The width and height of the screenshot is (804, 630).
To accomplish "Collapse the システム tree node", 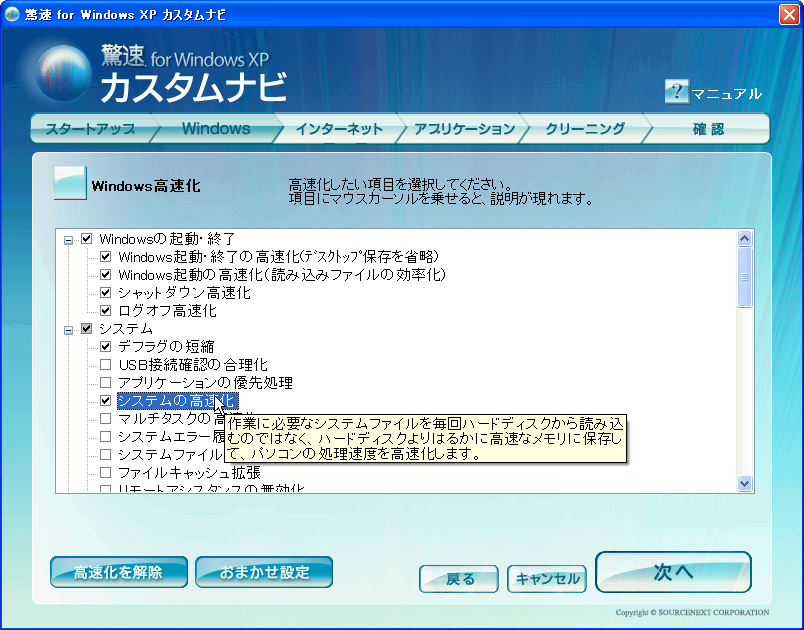I will tap(68, 330).
